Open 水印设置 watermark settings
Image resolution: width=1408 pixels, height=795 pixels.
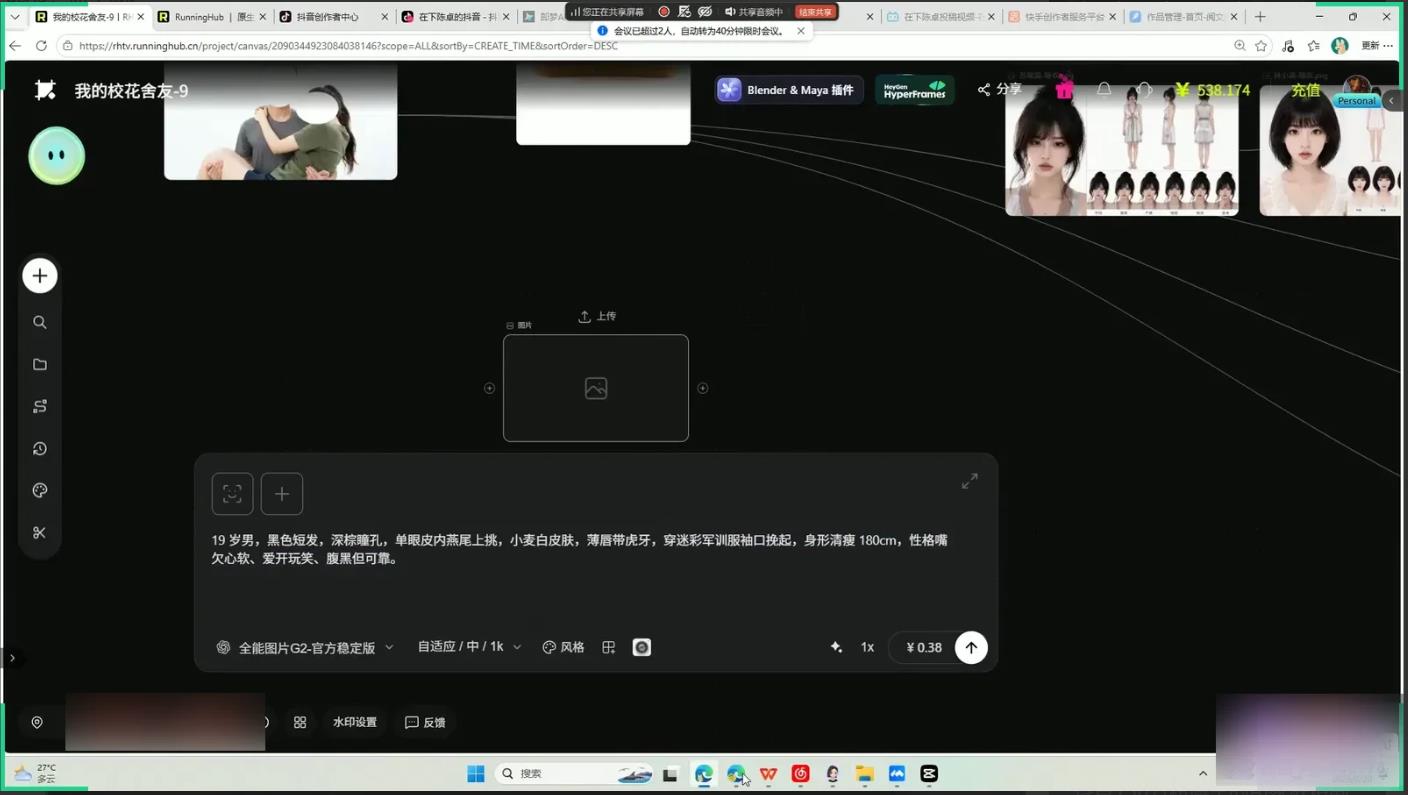pyautogui.click(x=355, y=722)
